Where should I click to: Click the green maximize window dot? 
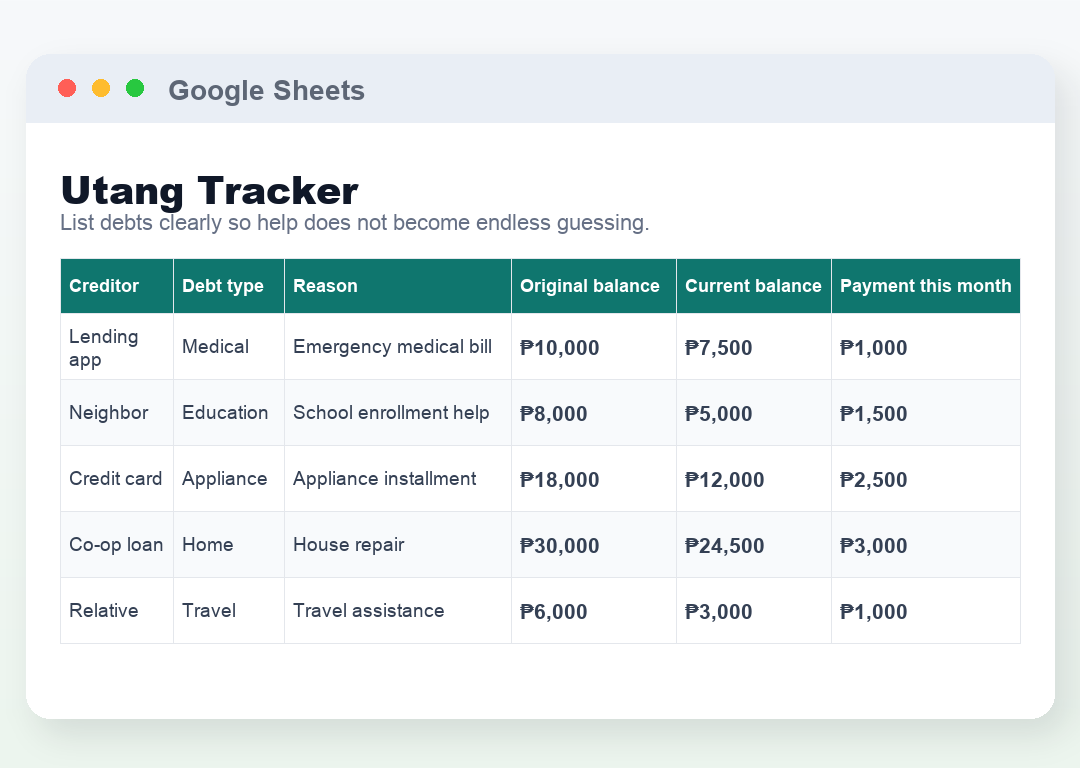click(x=135, y=88)
